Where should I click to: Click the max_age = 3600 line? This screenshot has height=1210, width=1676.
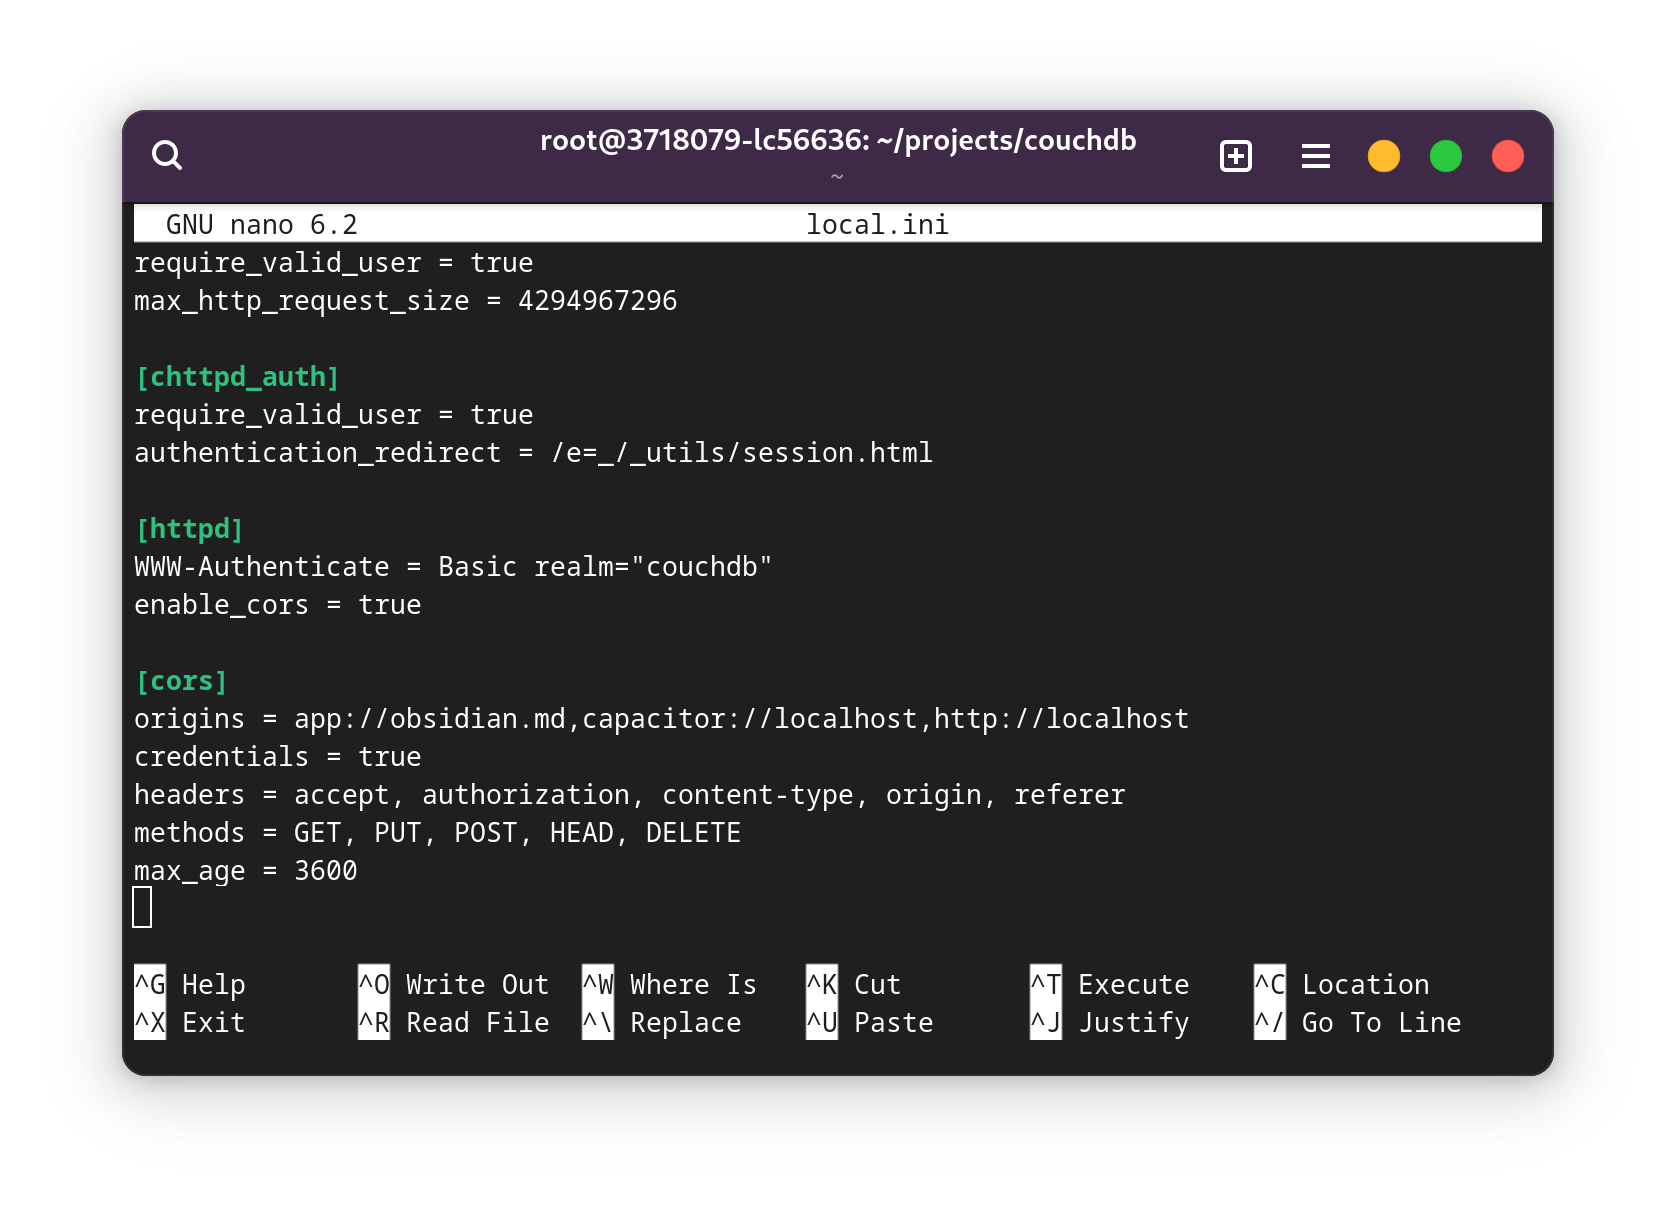click(246, 871)
